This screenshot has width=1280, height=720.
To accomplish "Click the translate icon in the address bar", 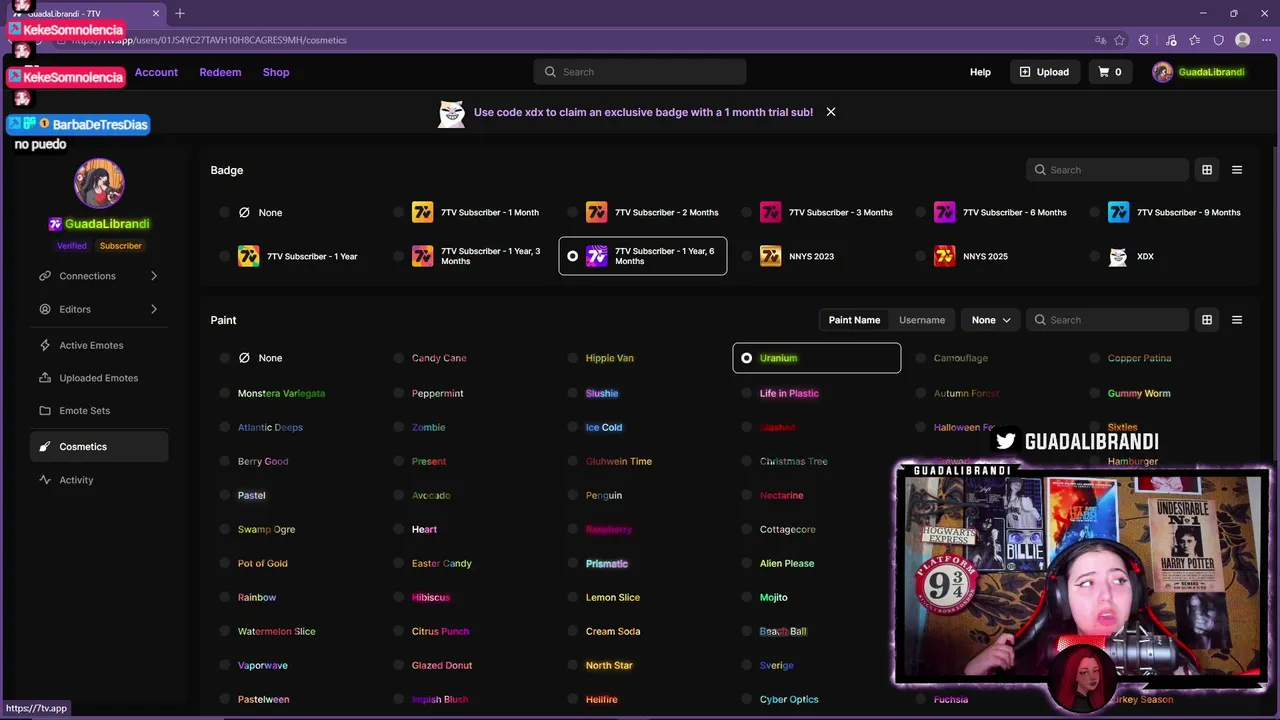I will 1100,40.
